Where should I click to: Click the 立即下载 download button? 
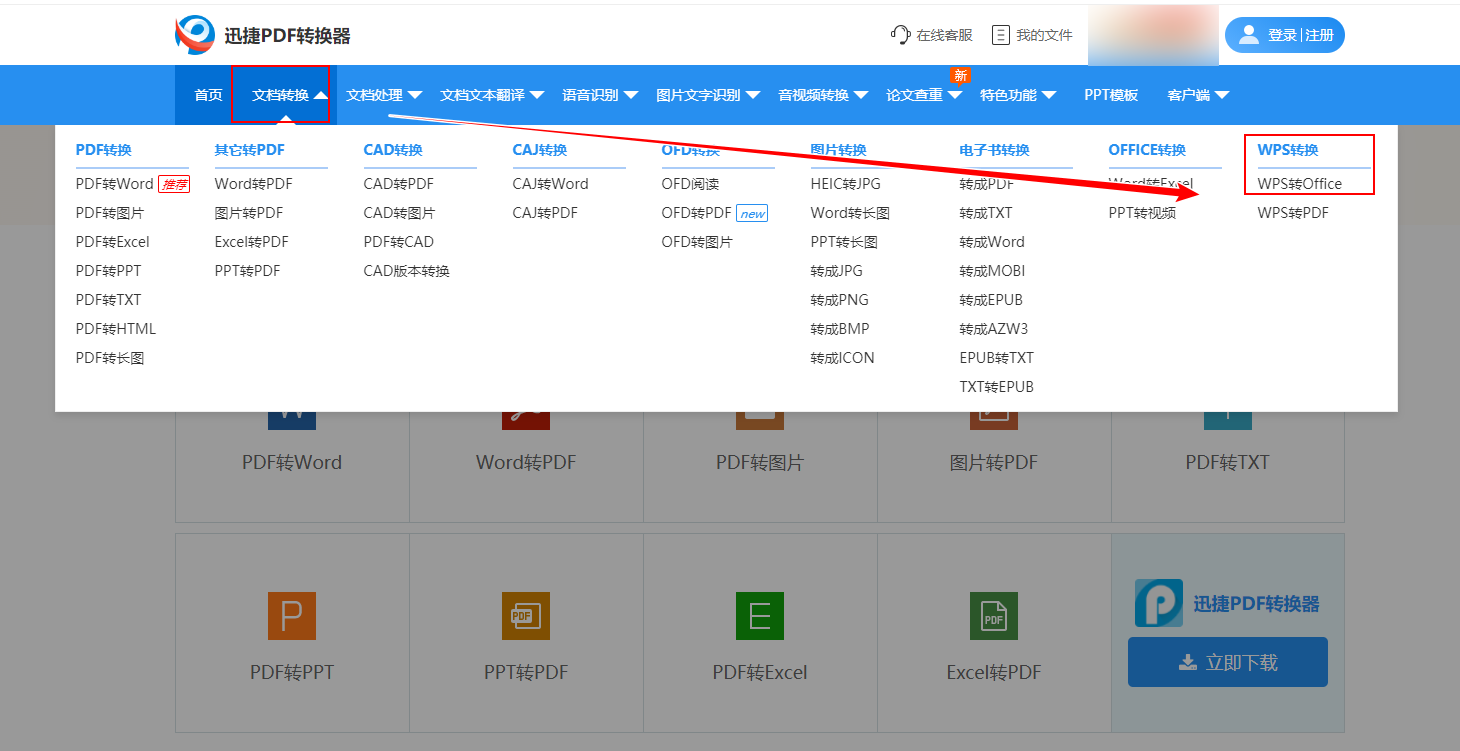(x=1228, y=662)
